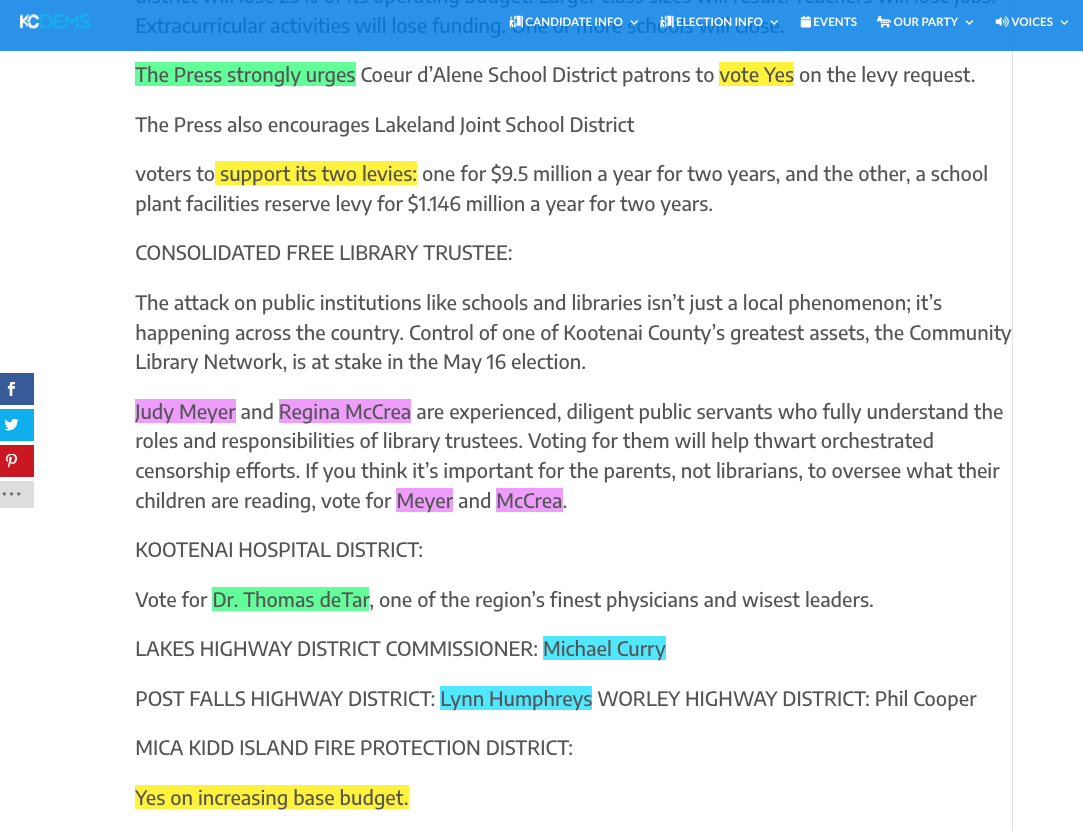Click 'CONSOLIDATED FREE LIBRARY TRUSTEE:' heading
This screenshot has height=831, width=1083.
tap(324, 253)
